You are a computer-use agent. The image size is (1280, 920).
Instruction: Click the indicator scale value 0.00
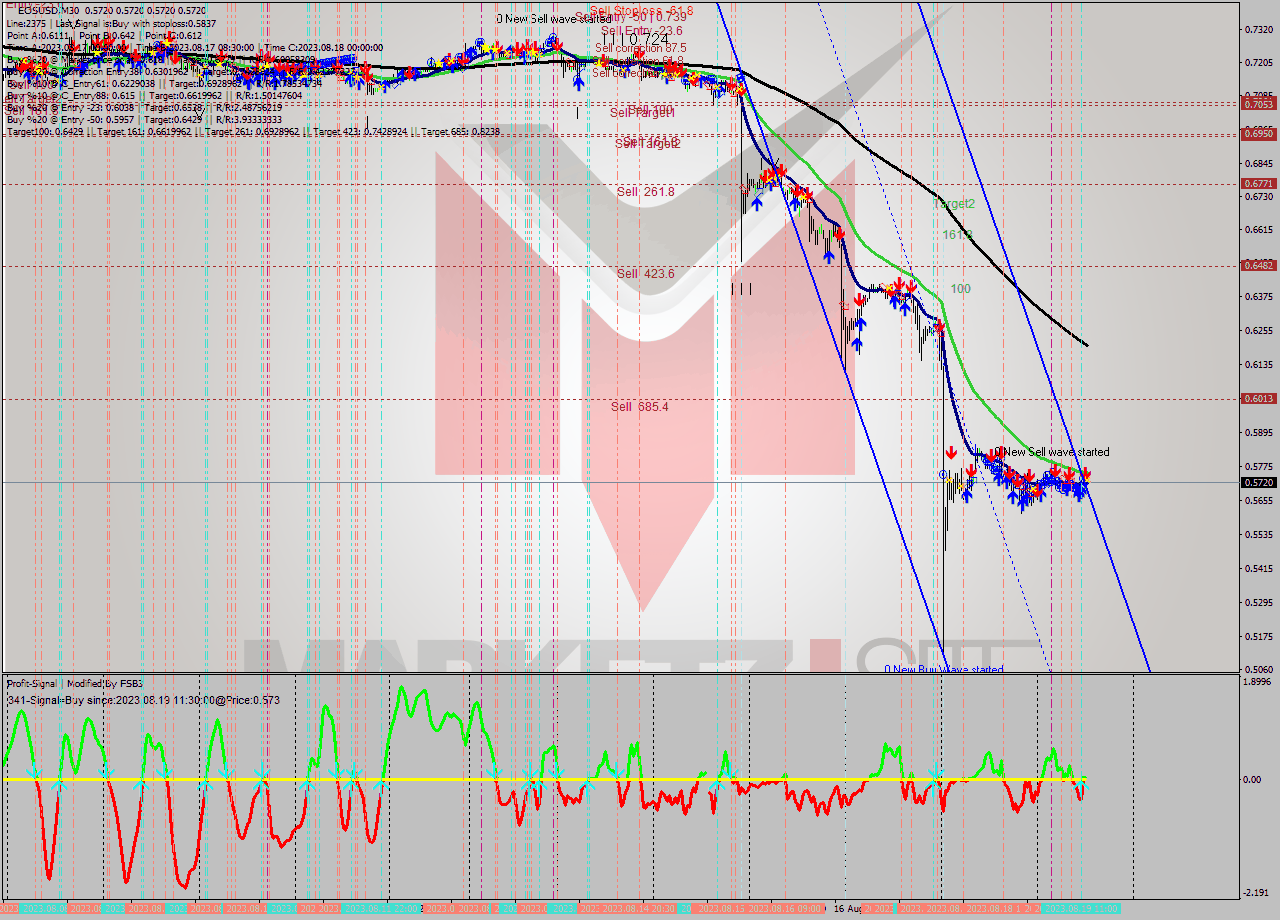point(1252,779)
